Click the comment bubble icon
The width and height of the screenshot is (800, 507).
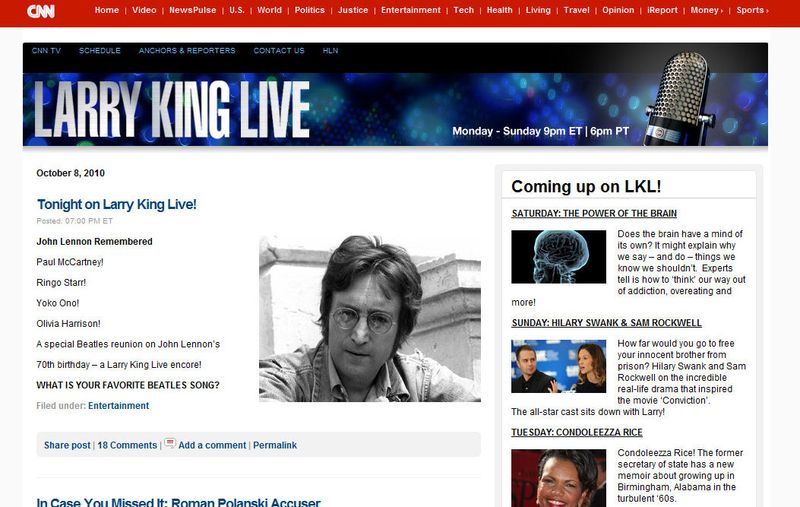pos(170,443)
